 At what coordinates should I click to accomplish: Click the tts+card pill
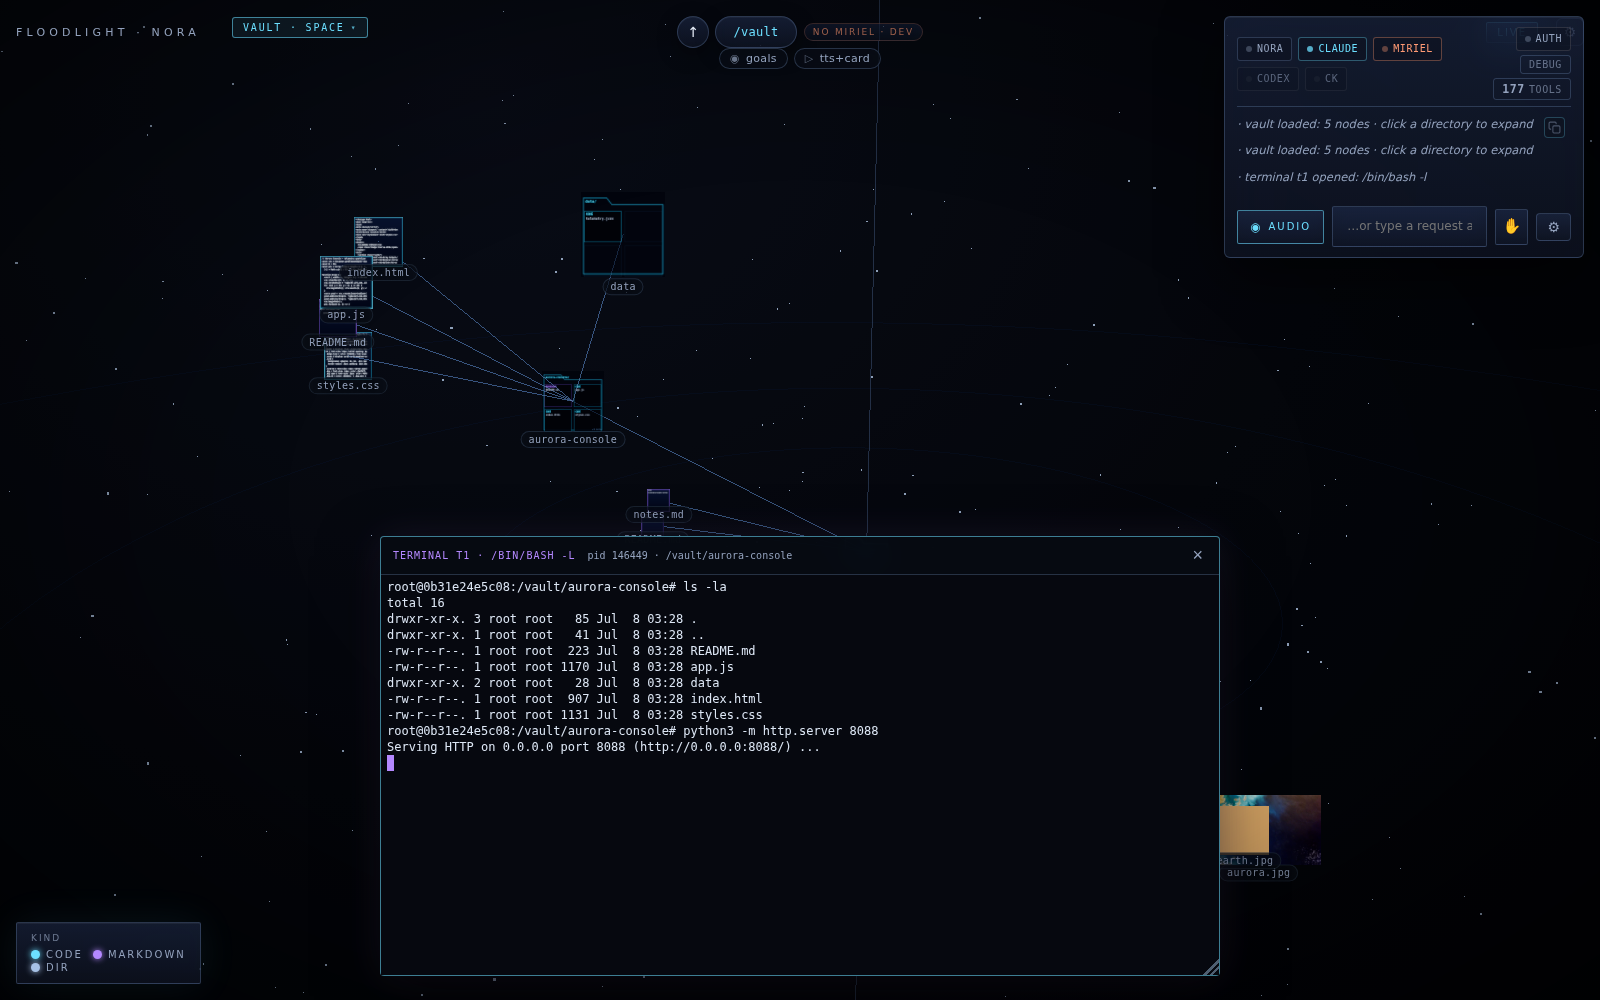837,59
